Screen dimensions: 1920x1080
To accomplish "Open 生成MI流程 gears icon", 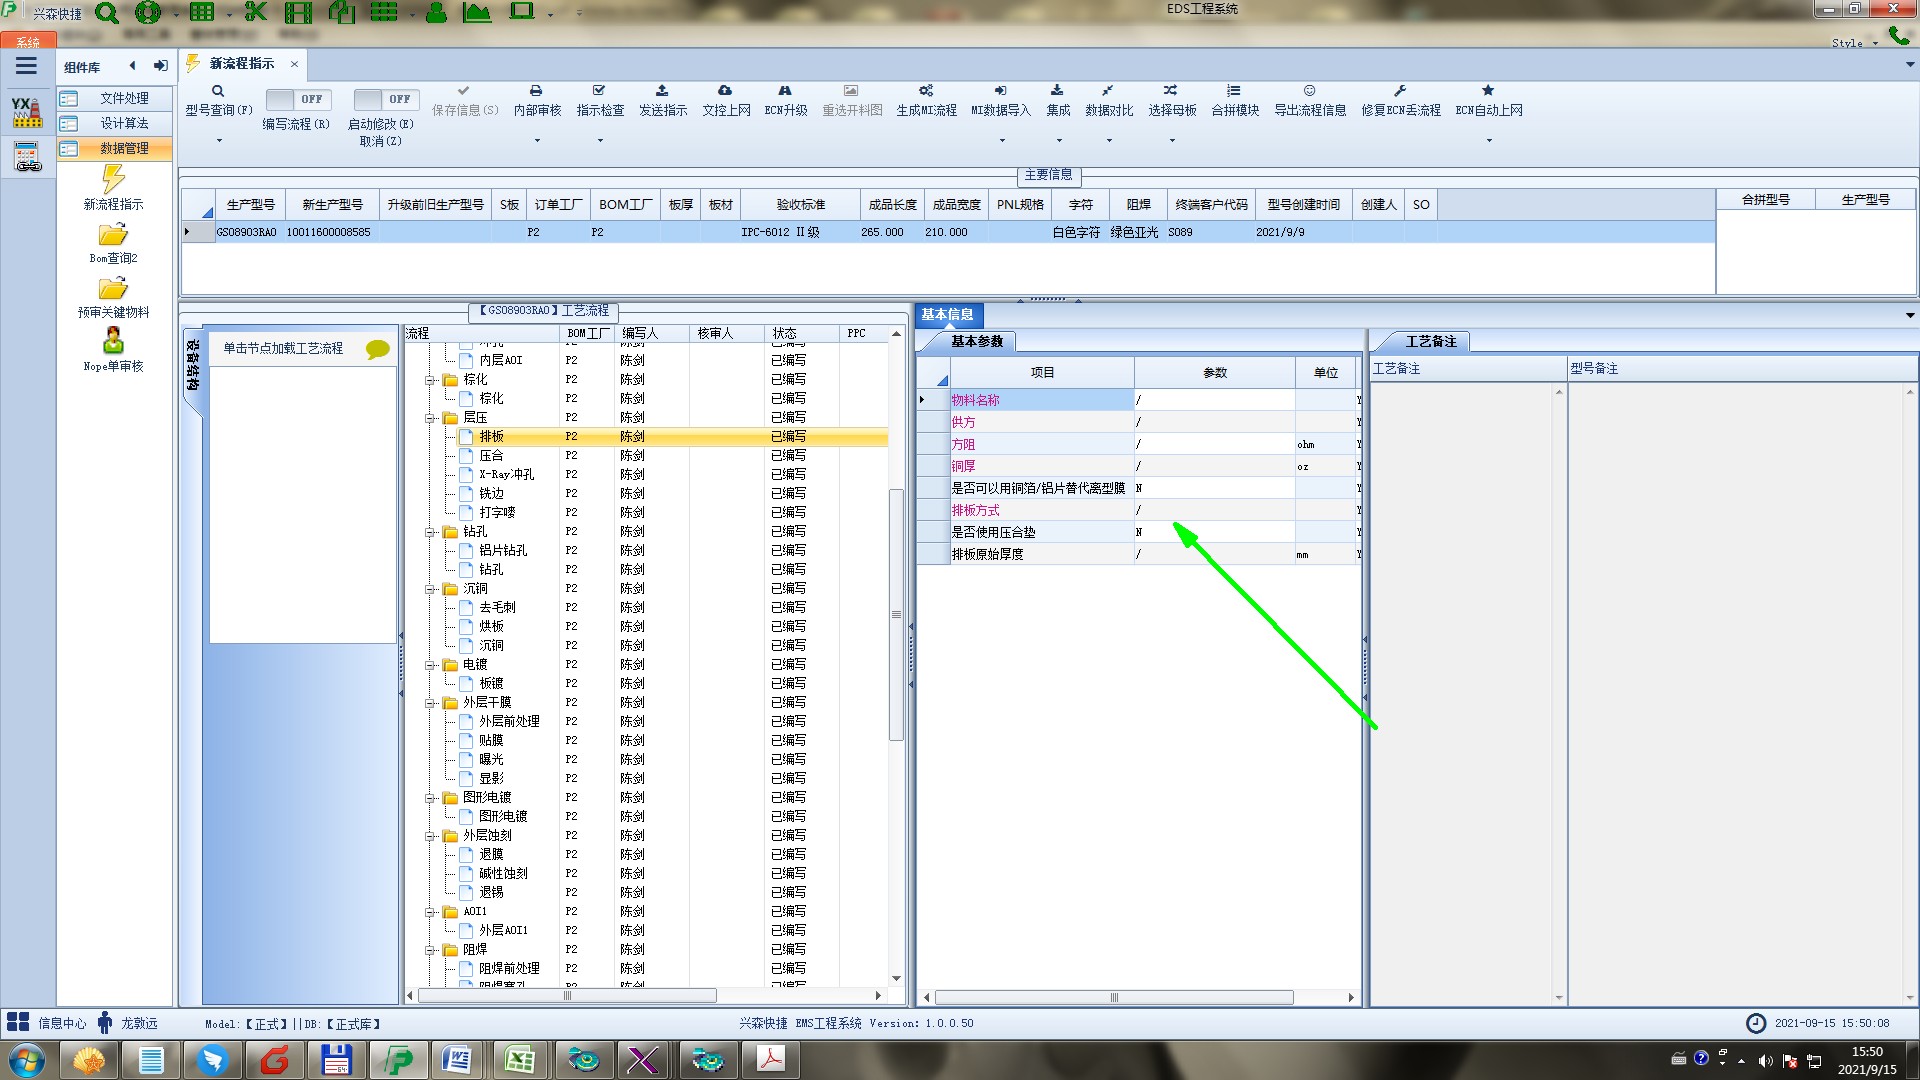I will 926,91.
